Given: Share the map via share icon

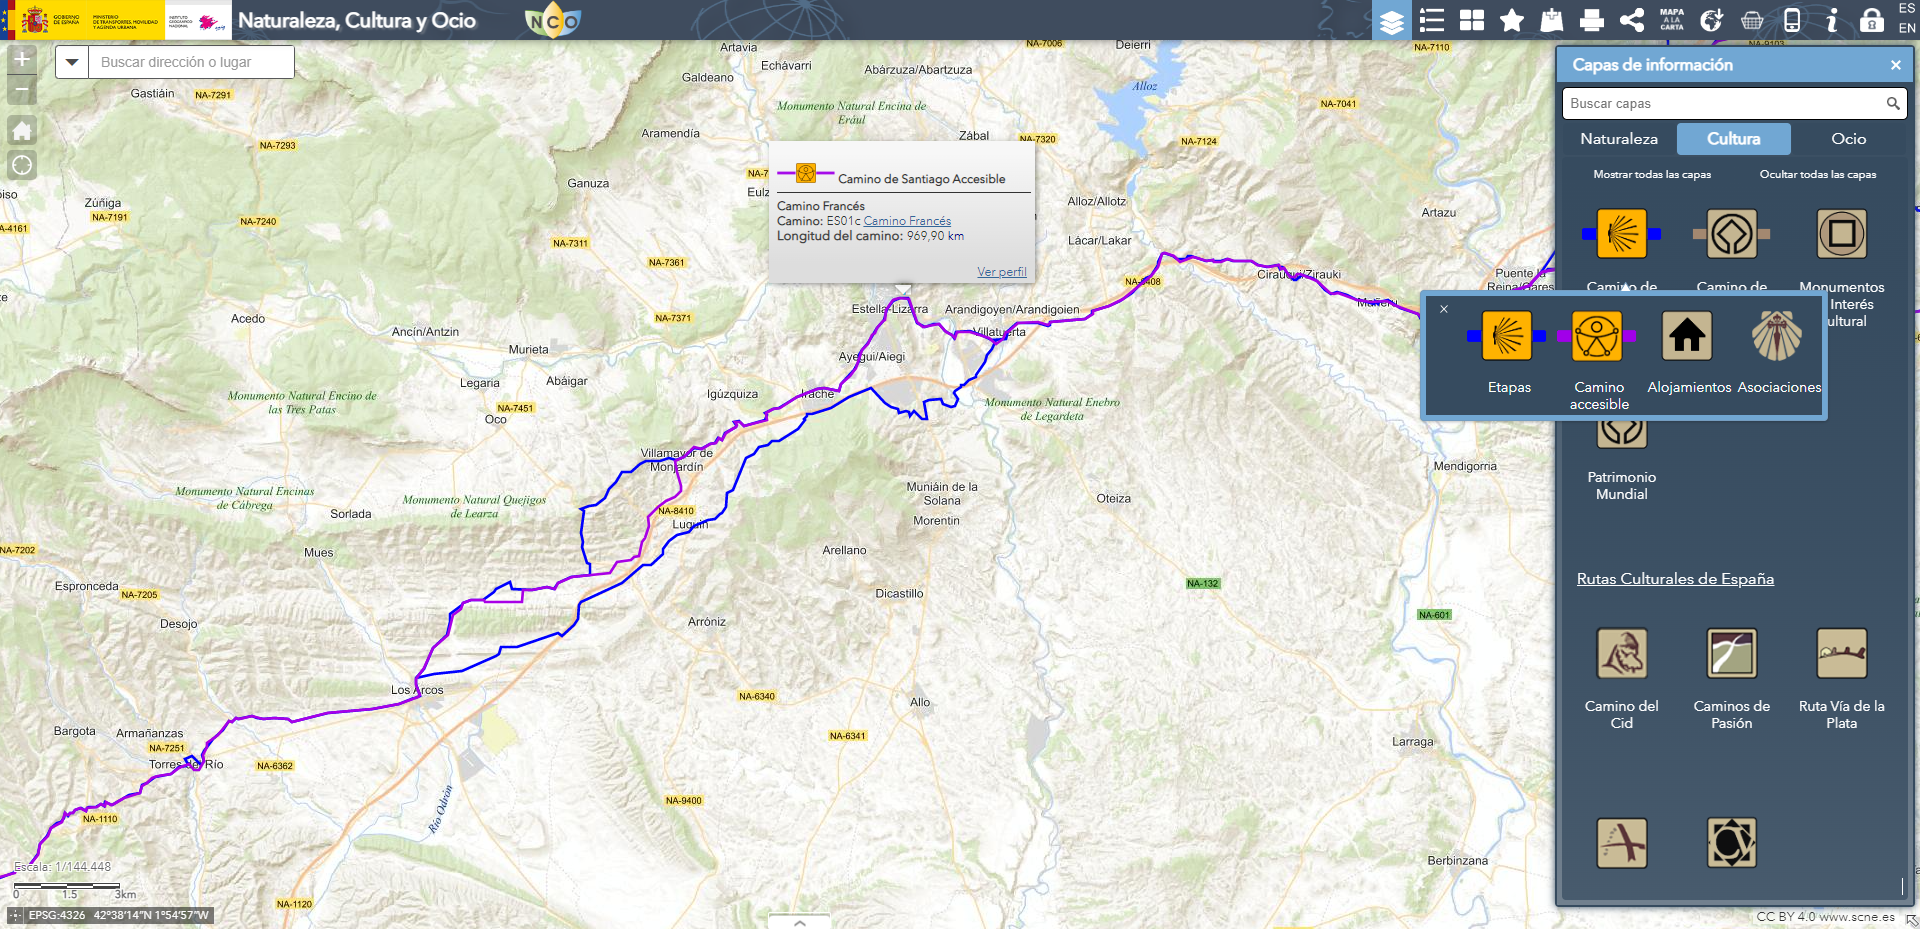Looking at the screenshot, I should point(1632,21).
